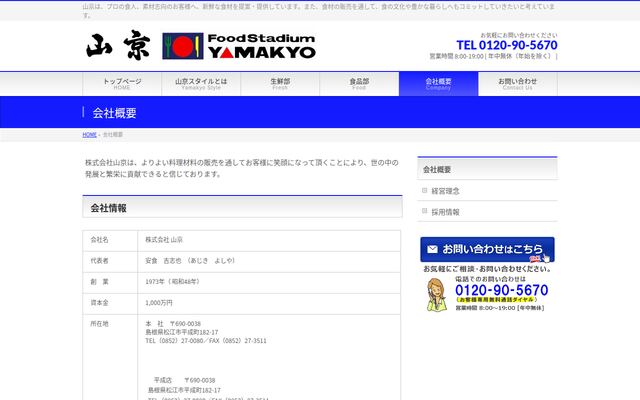Open the トップページ HOME menu item
Image resolution: width=640 pixels, height=400 pixels.
pyautogui.click(x=122, y=84)
